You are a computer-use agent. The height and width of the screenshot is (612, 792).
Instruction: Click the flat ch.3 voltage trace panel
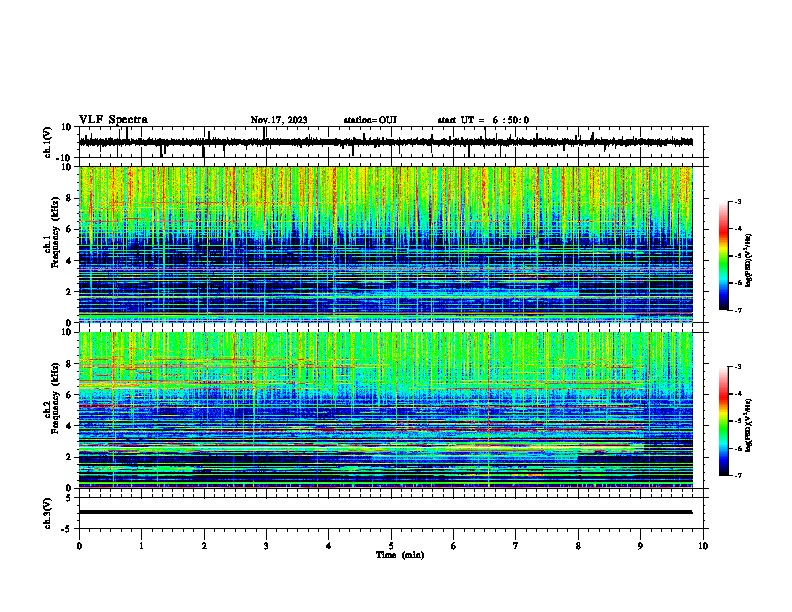[391, 513]
